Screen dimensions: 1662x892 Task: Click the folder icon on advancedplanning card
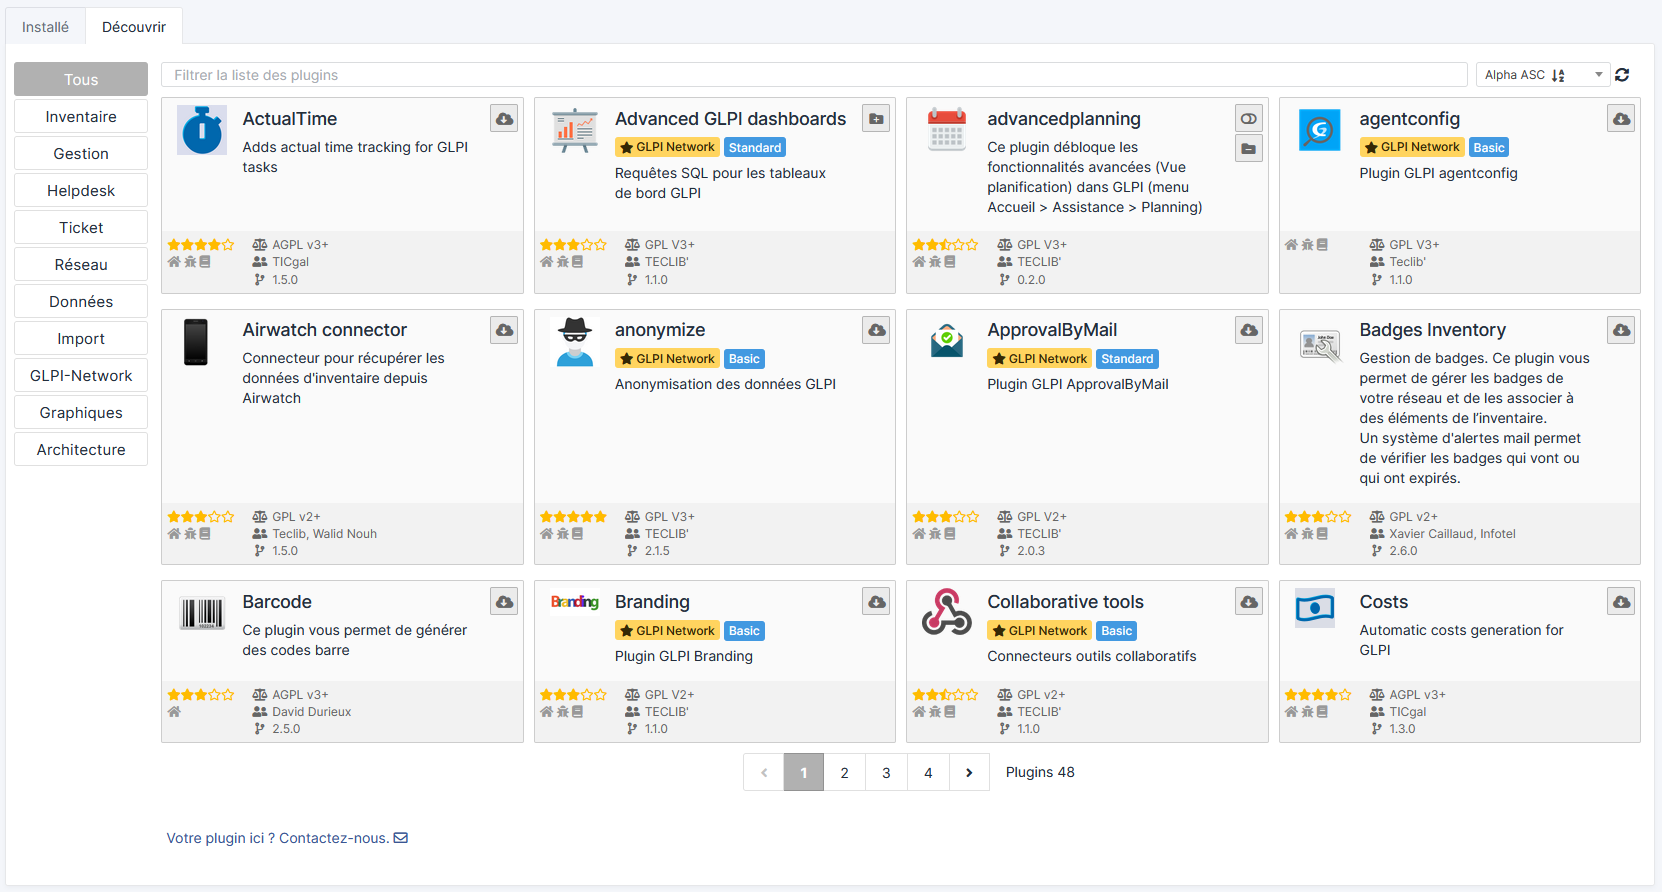1248,149
